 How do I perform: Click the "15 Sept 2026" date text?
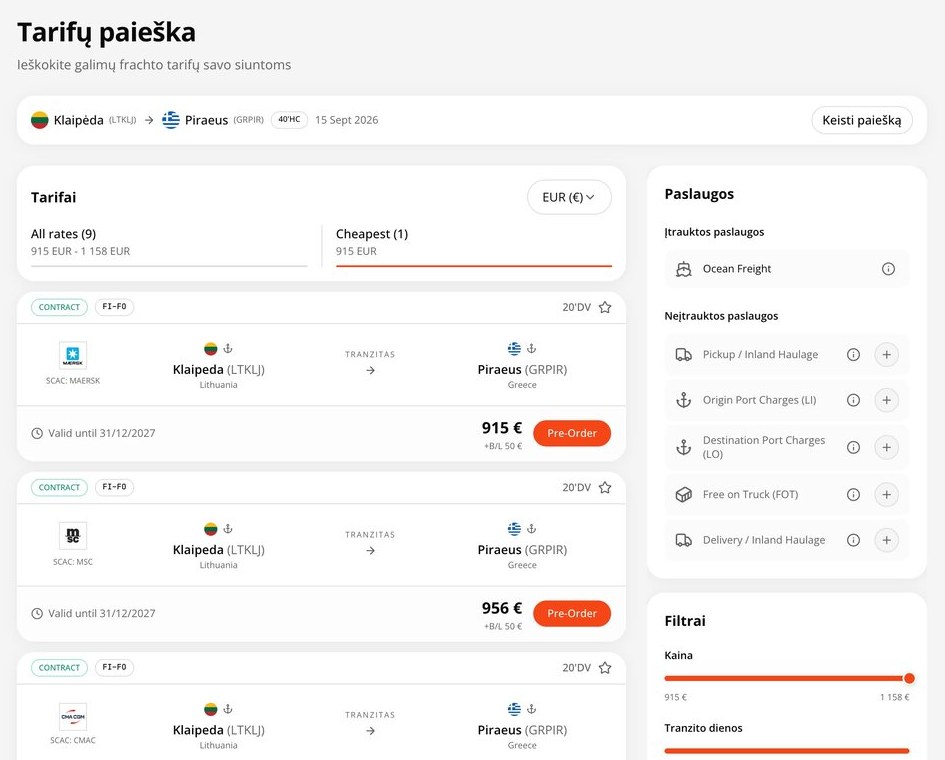pos(347,120)
